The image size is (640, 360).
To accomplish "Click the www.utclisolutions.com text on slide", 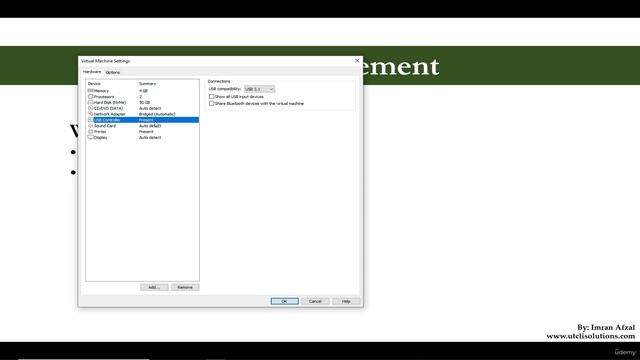I will pyautogui.click(x=591, y=336).
